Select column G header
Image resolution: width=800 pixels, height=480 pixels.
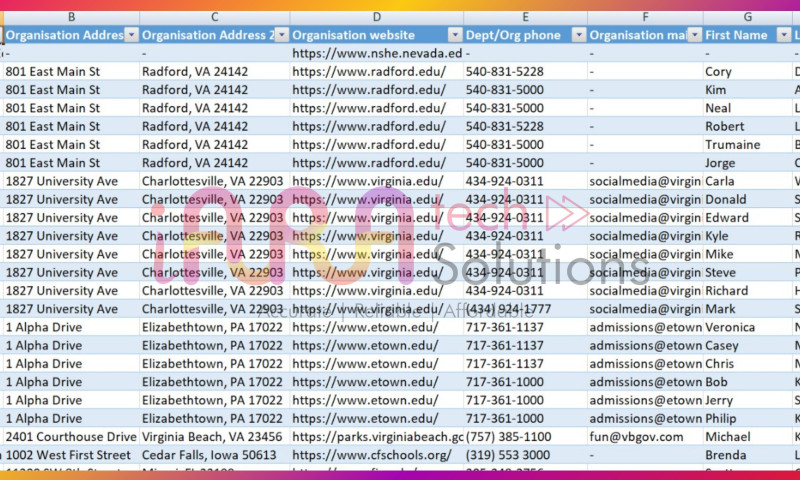(x=747, y=17)
